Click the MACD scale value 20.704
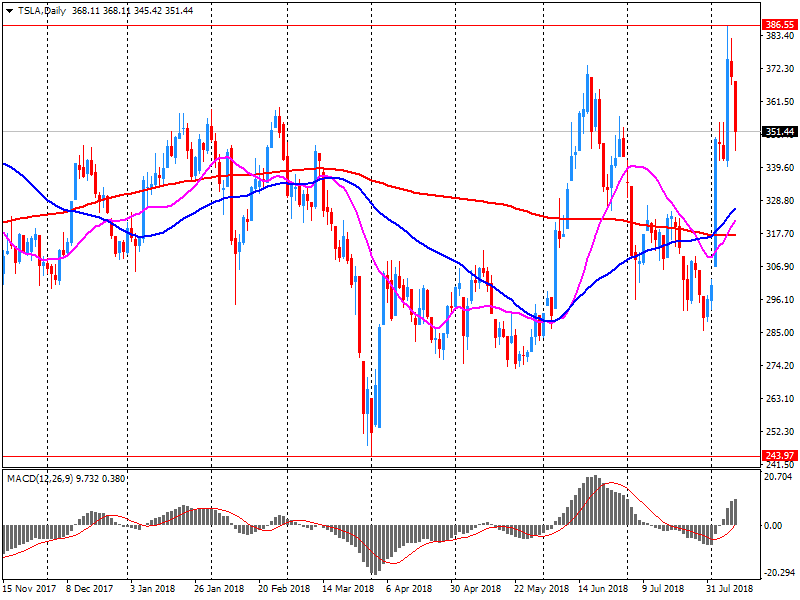This screenshot has width=800, height=600. click(x=779, y=477)
